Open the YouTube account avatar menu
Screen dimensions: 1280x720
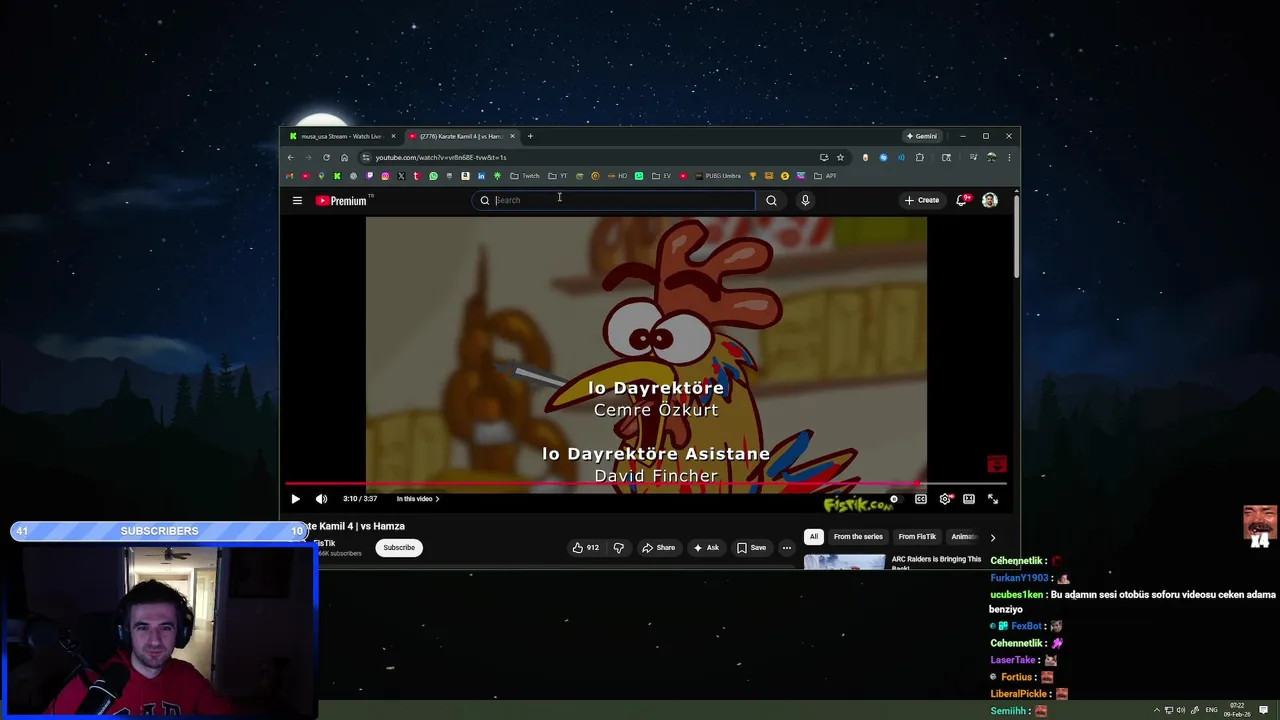tap(990, 200)
